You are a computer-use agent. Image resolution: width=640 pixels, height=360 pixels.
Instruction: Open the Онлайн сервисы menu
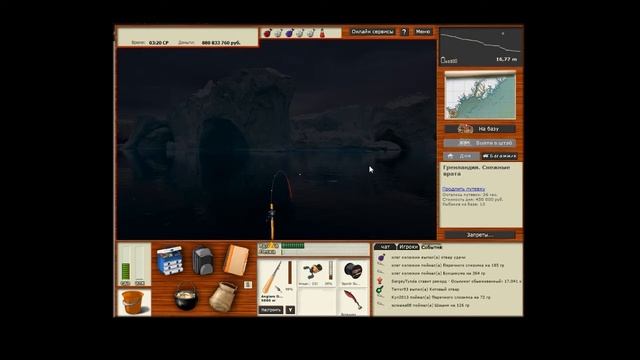point(372,31)
